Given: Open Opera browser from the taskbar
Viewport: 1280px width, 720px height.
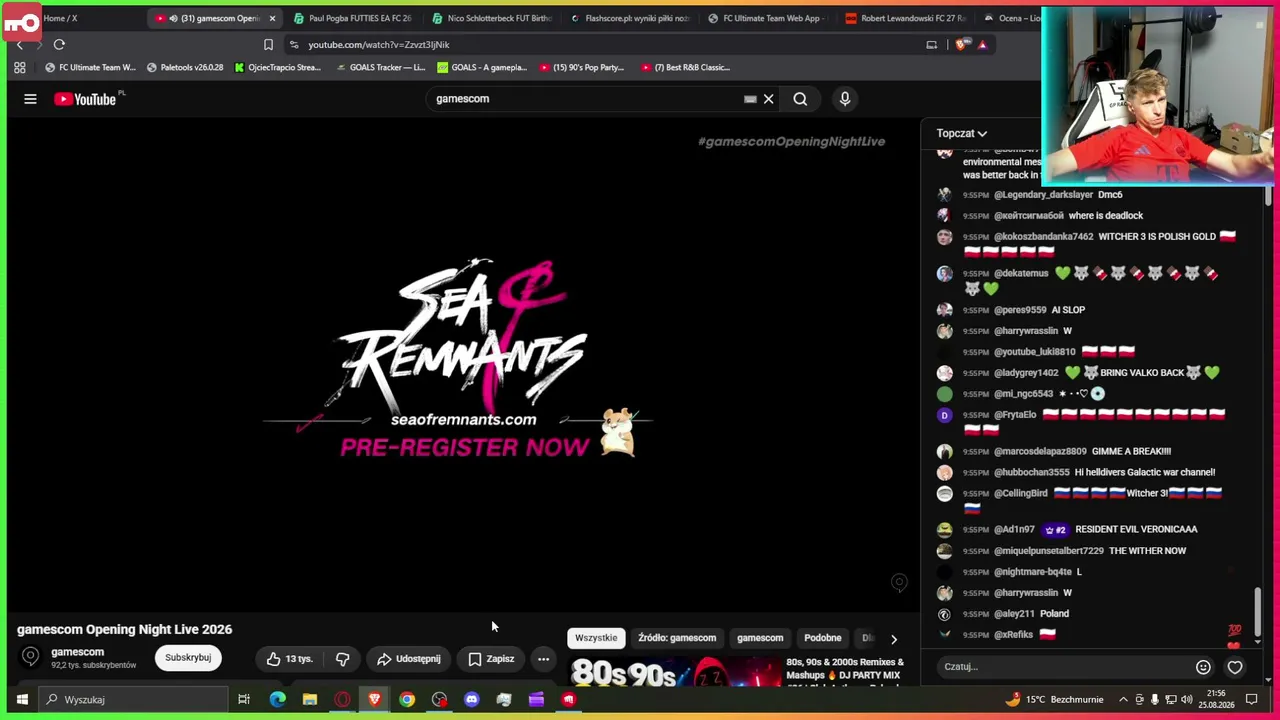Looking at the screenshot, I should coord(342,700).
